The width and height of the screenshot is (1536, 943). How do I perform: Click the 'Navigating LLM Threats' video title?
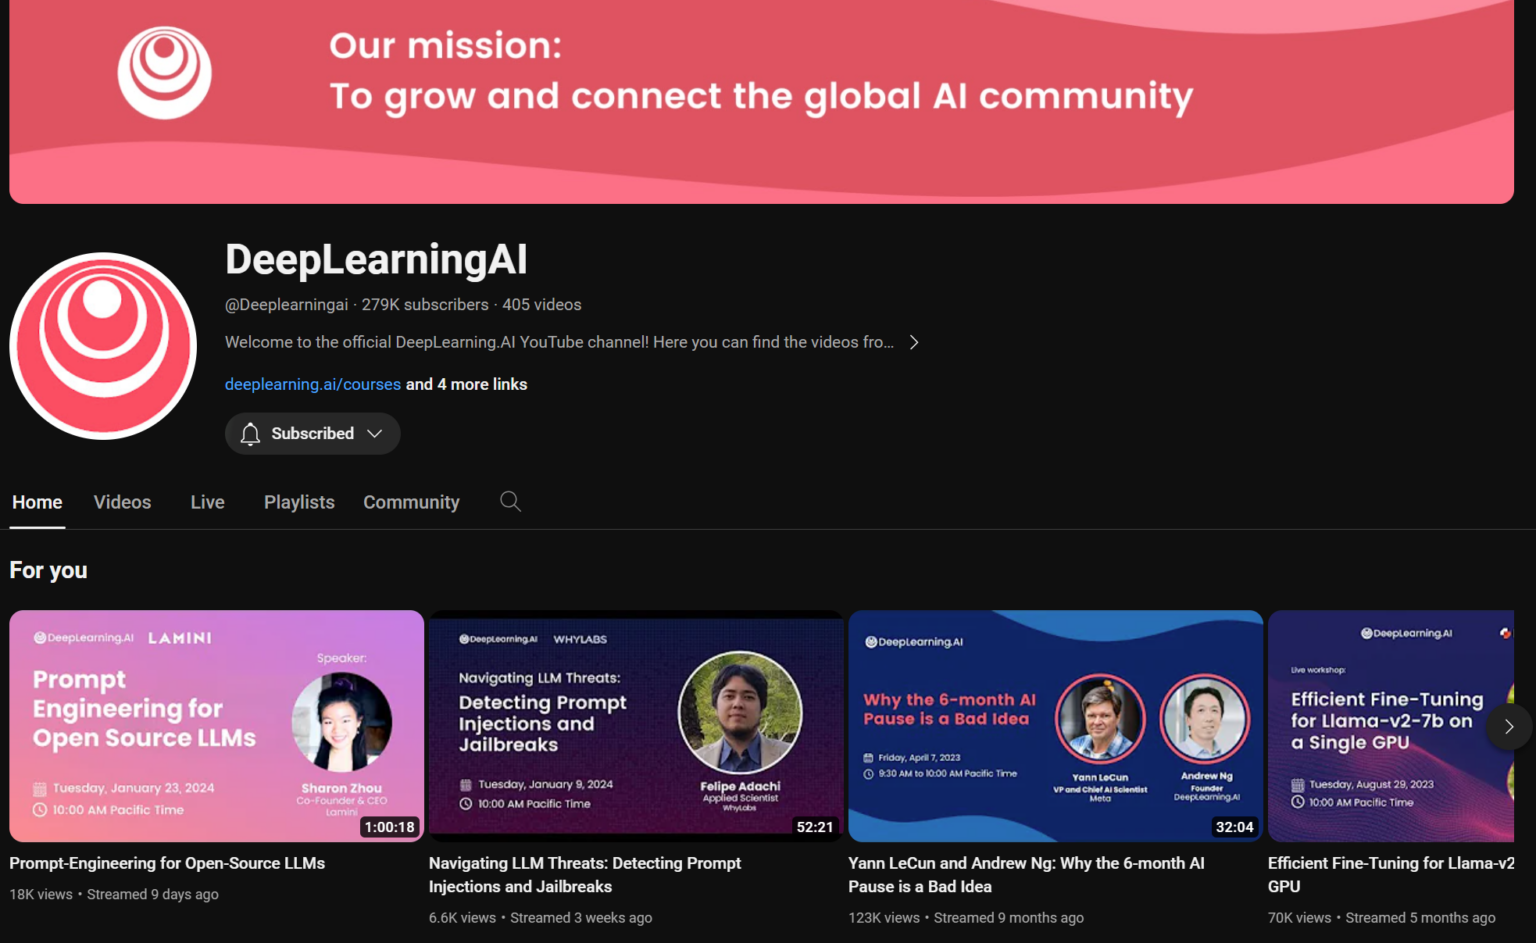(585, 875)
